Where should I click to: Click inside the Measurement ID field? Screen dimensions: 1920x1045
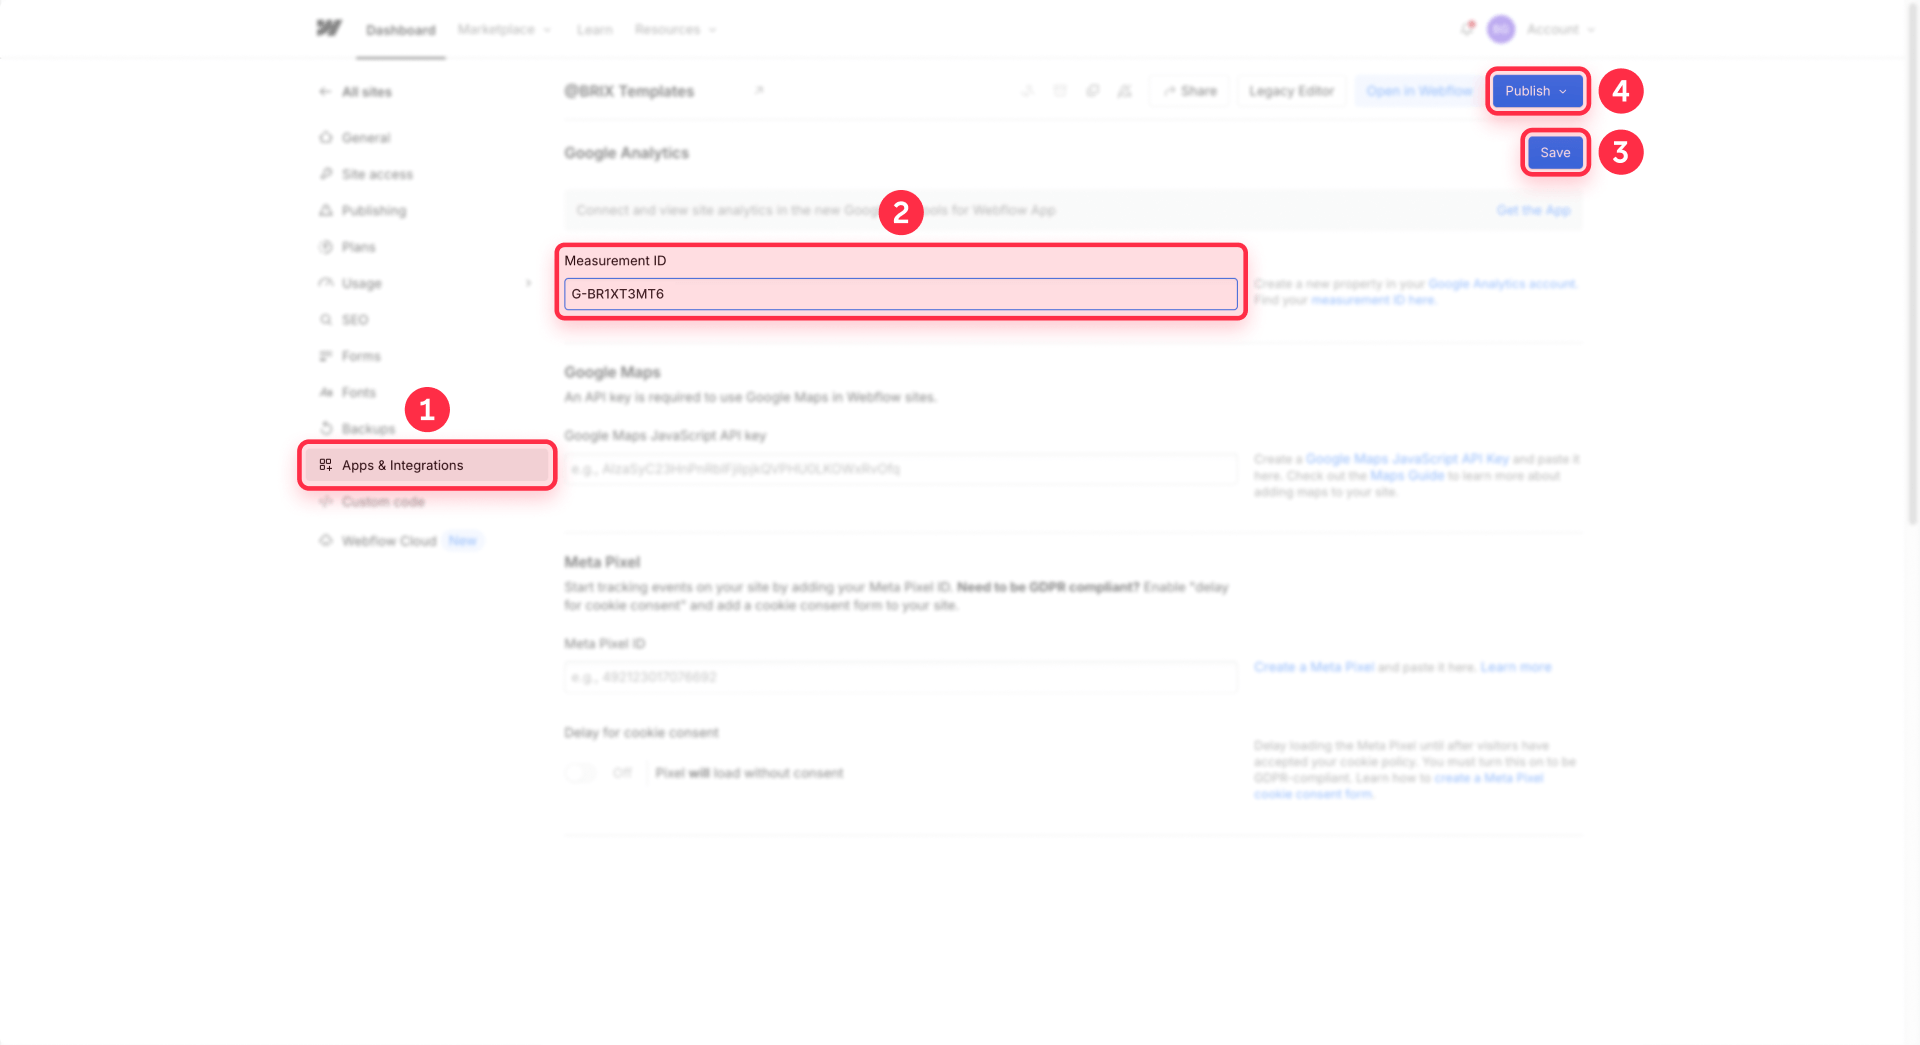pyautogui.click(x=898, y=294)
